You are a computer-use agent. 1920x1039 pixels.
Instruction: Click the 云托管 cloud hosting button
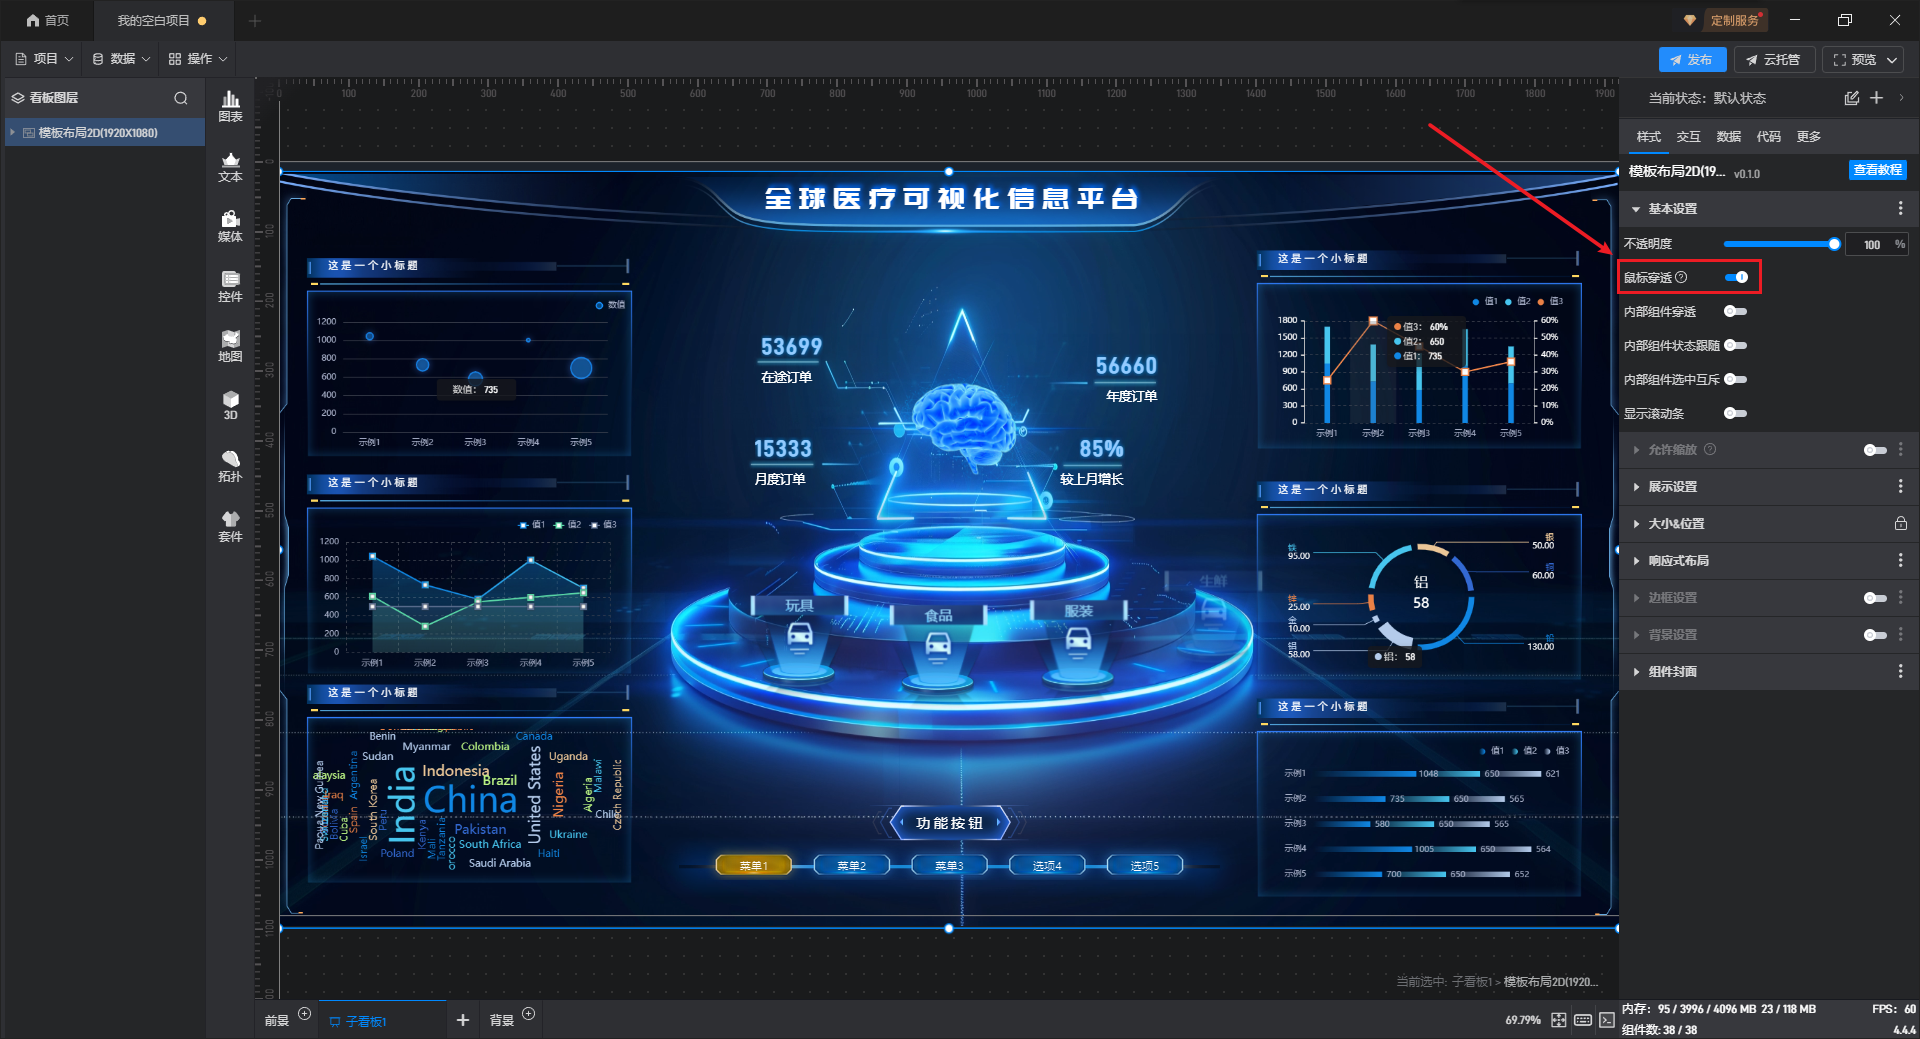tap(1773, 60)
